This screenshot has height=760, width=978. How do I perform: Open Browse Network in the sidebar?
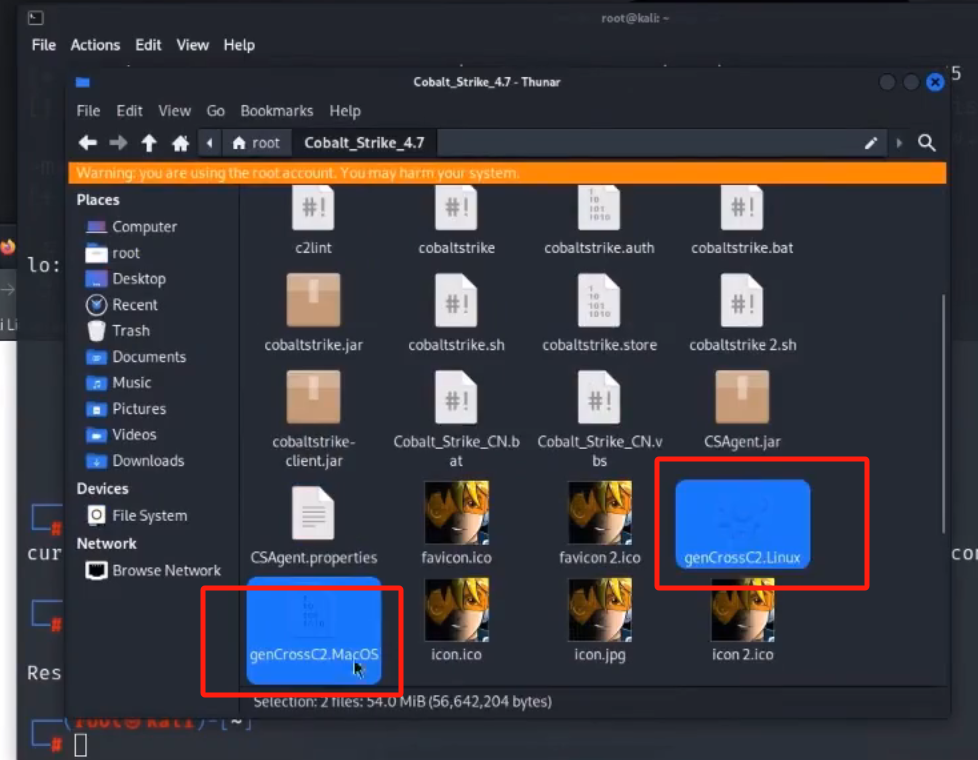(x=153, y=570)
